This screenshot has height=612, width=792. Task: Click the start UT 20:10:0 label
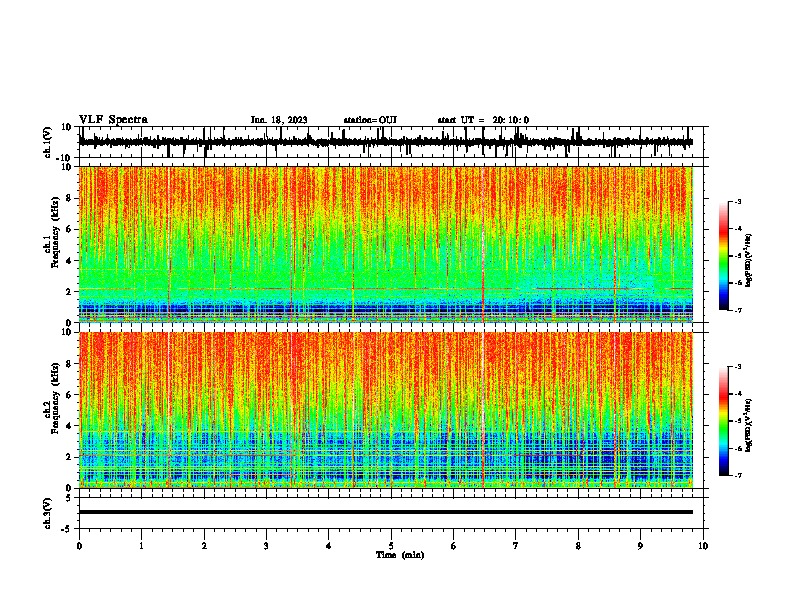[x=483, y=120]
